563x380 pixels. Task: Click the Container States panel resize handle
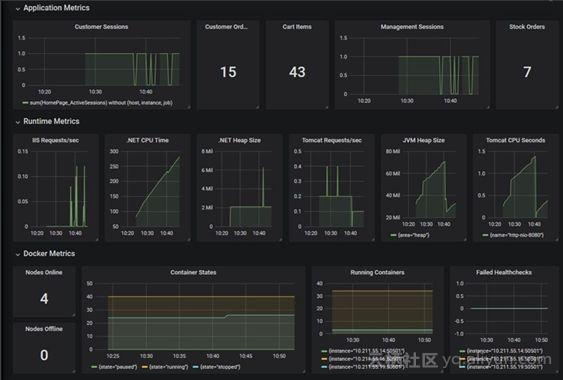coord(303,371)
